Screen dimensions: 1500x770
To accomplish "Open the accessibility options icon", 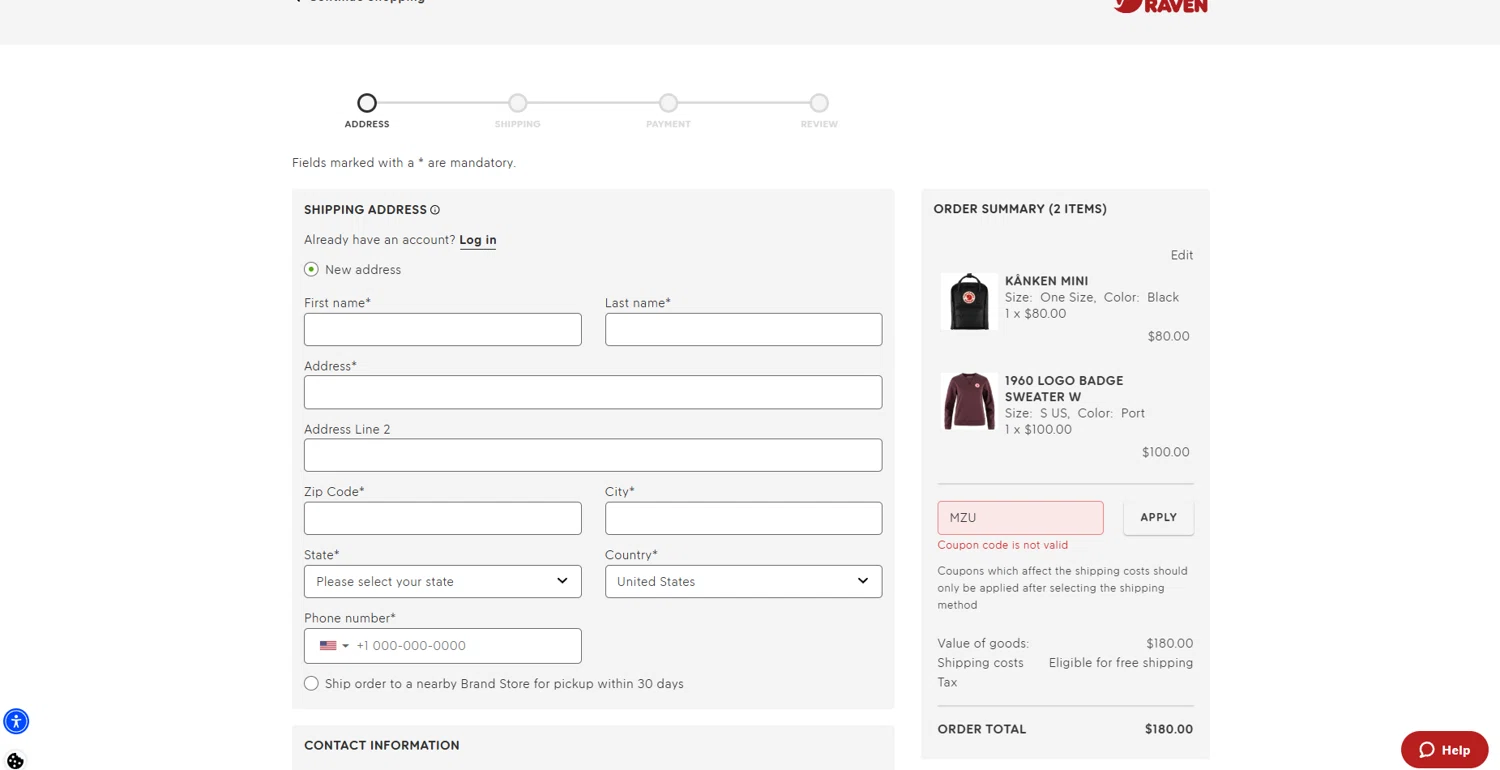I will (16, 721).
